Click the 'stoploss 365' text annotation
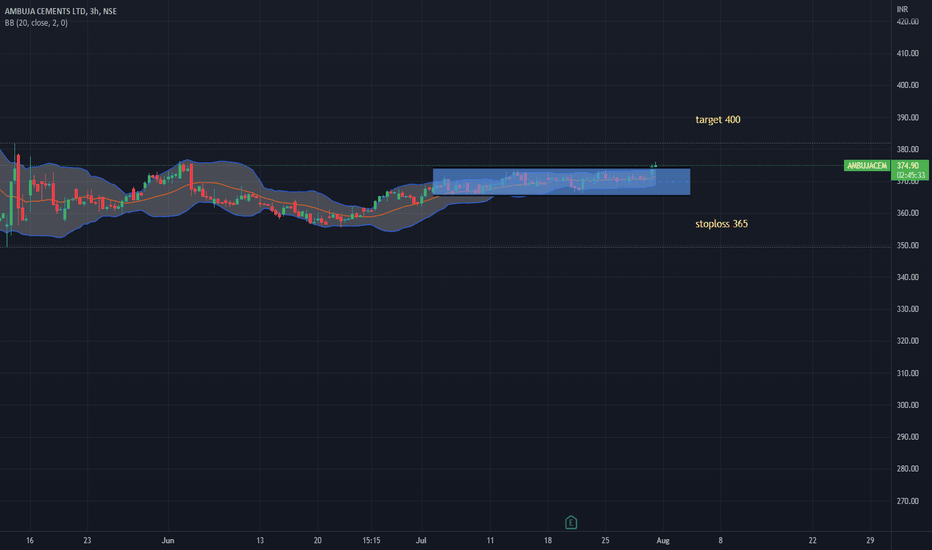 pos(722,224)
